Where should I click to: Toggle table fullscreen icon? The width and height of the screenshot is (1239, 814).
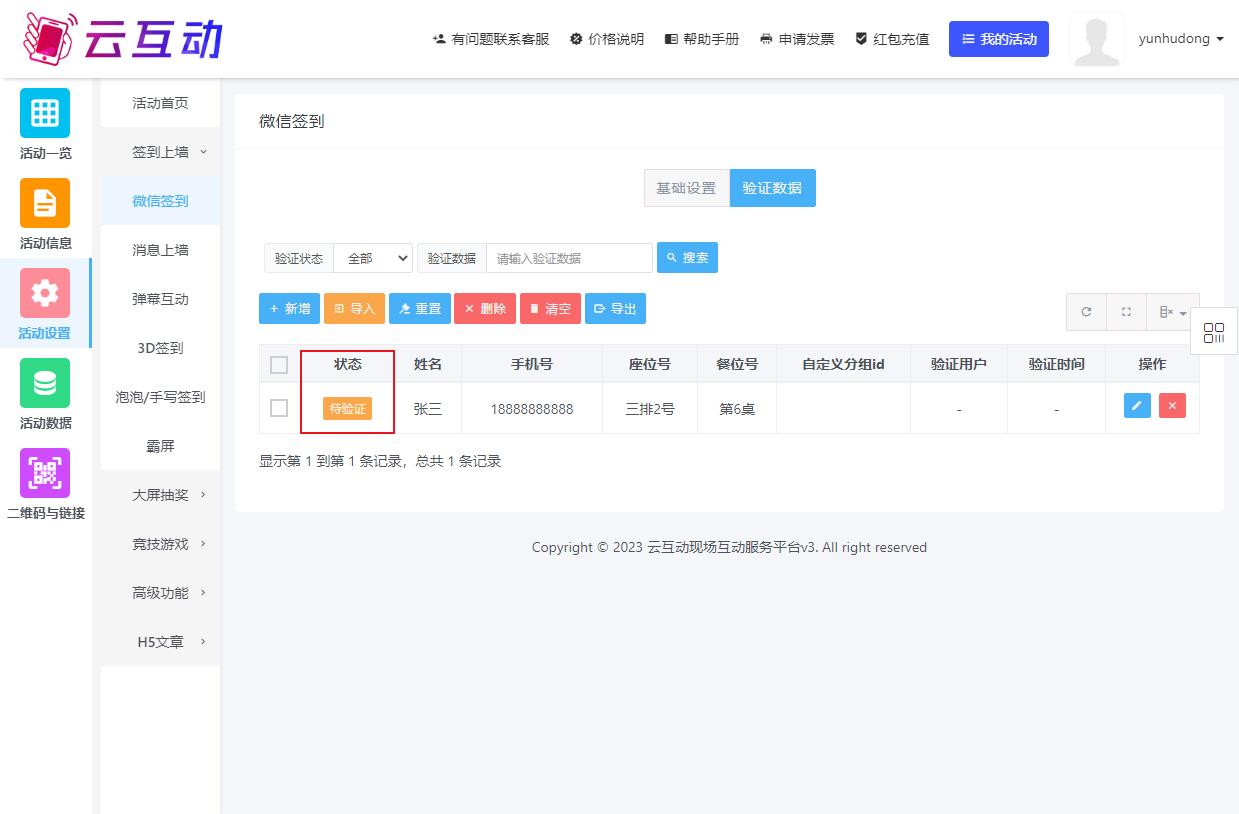(1126, 312)
